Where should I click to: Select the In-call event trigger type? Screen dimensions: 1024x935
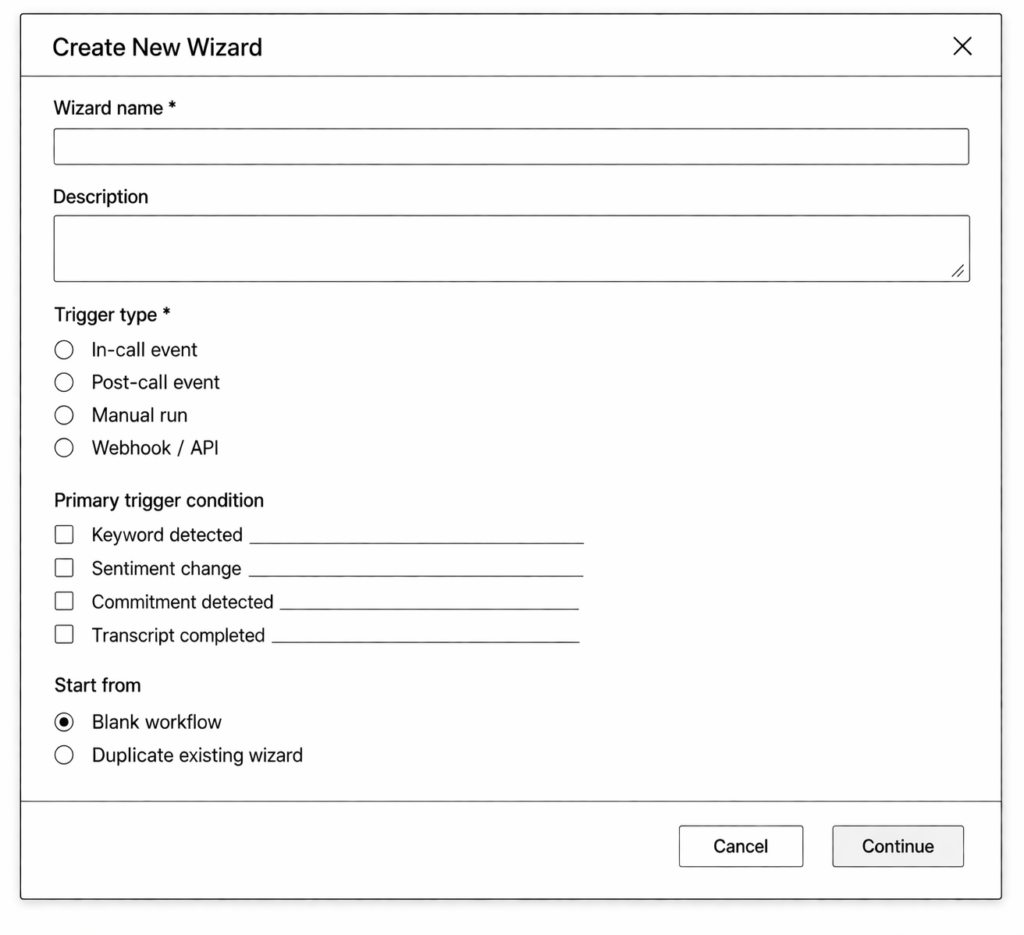click(x=64, y=350)
